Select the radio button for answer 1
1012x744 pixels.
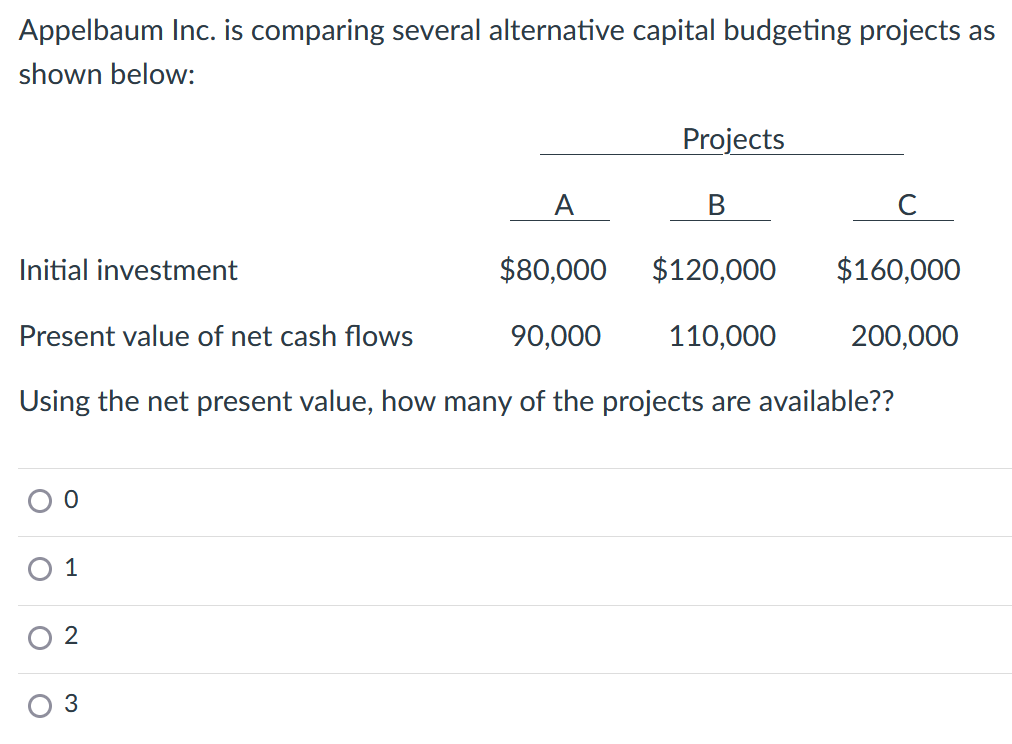[x=40, y=569]
